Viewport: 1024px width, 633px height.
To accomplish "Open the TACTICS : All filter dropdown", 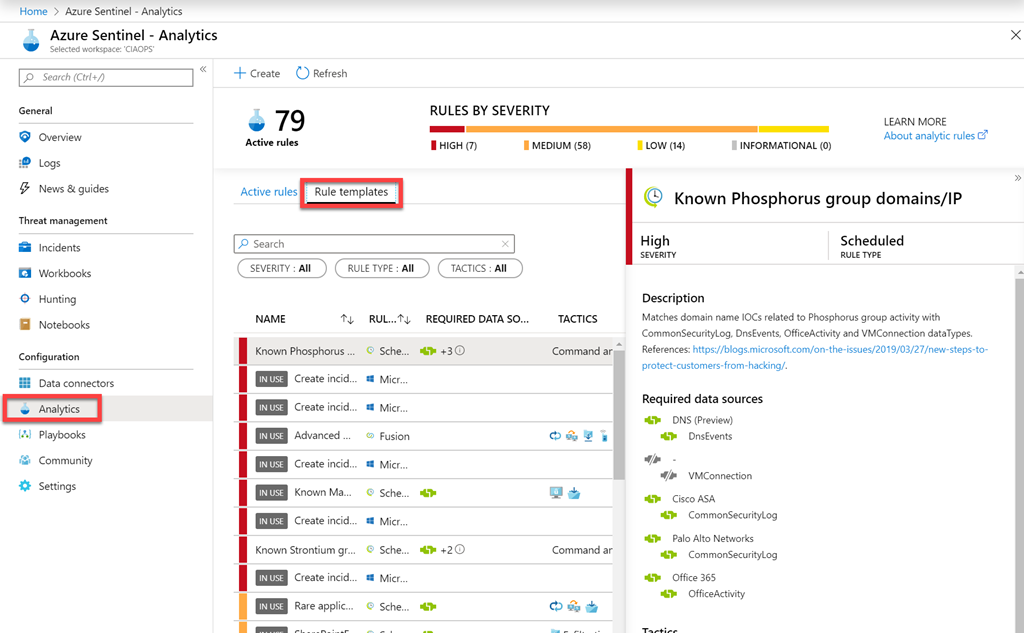I will pos(479,268).
